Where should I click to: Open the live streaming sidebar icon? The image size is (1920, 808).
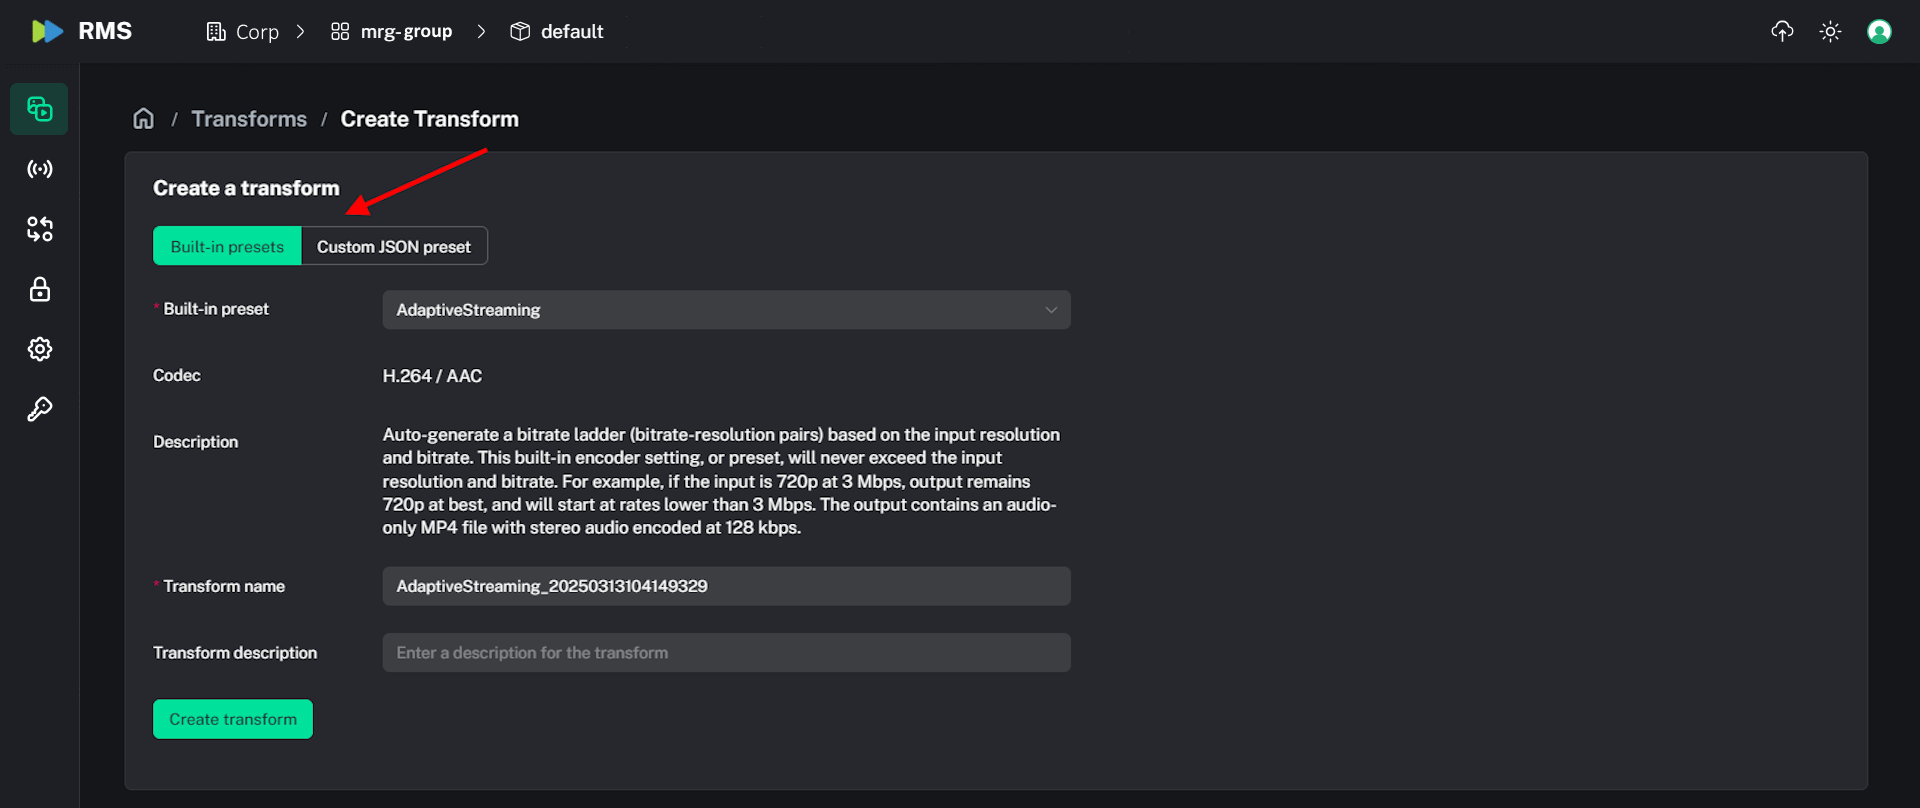[x=39, y=169]
